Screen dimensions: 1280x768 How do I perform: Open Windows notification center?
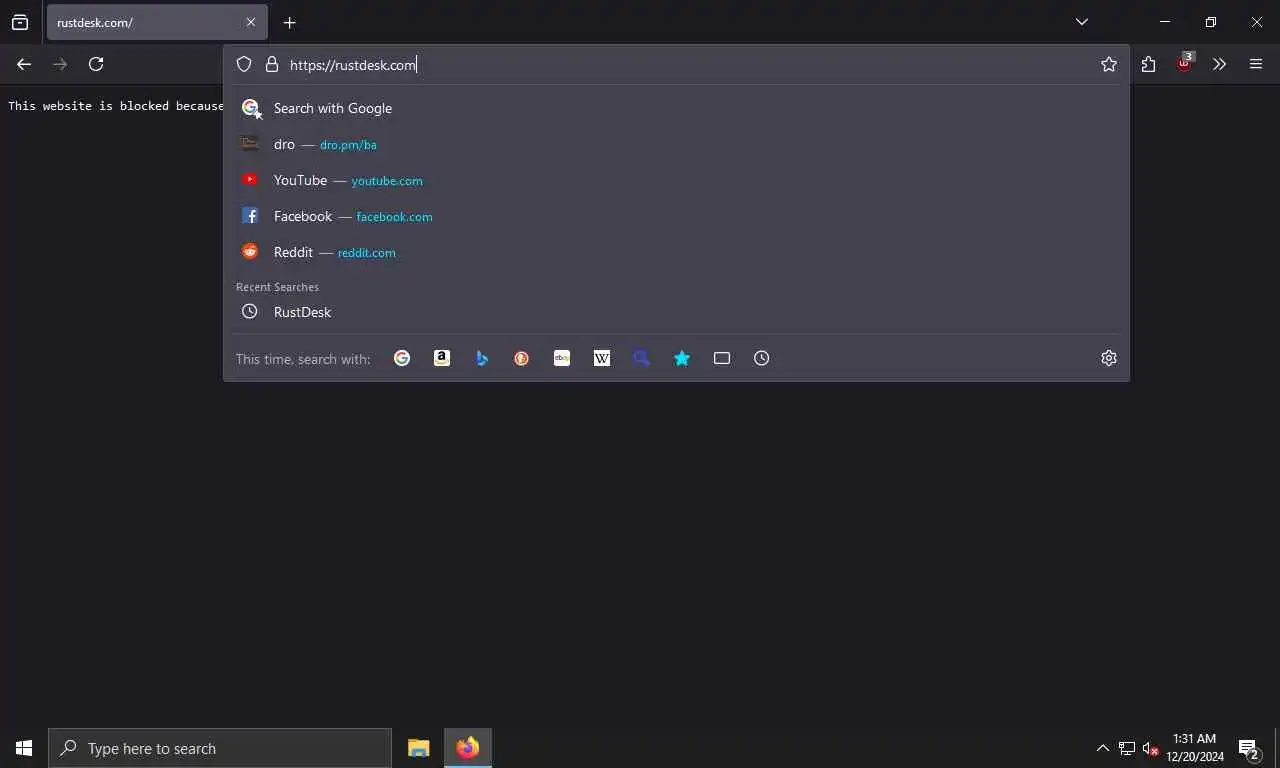click(x=1249, y=748)
